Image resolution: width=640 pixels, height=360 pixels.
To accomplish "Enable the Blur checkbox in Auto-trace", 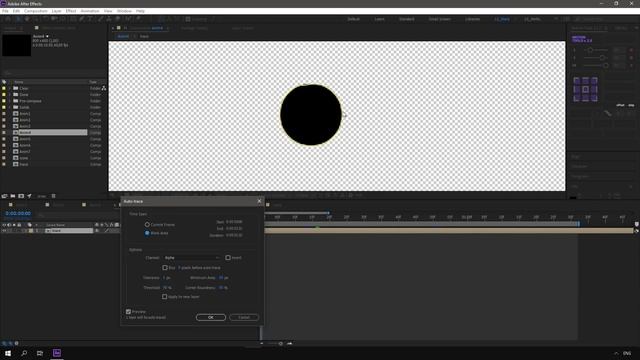I will [165, 268].
